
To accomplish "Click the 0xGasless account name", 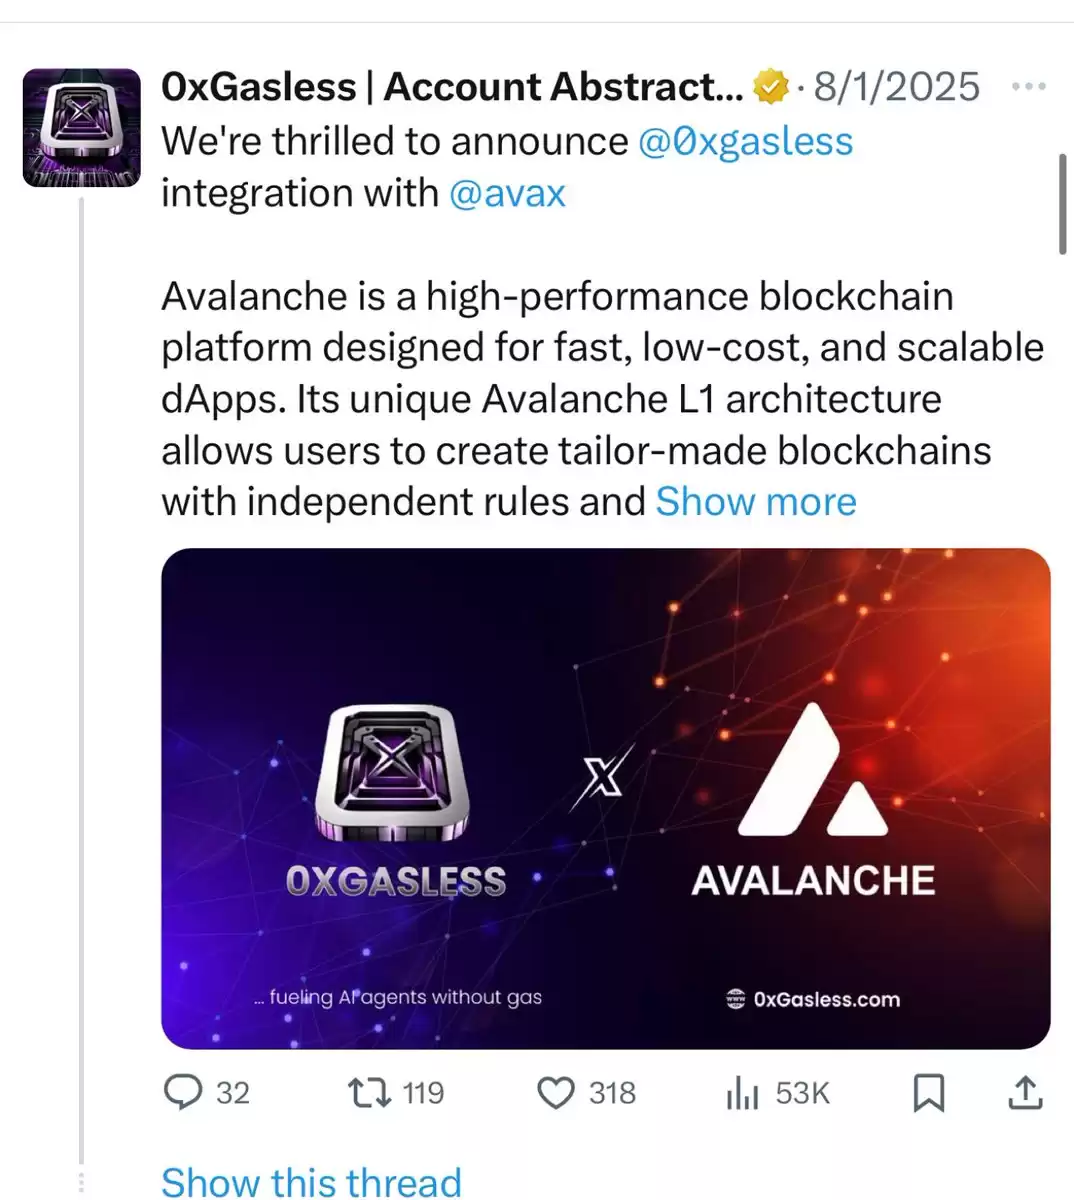I will tap(453, 87).
